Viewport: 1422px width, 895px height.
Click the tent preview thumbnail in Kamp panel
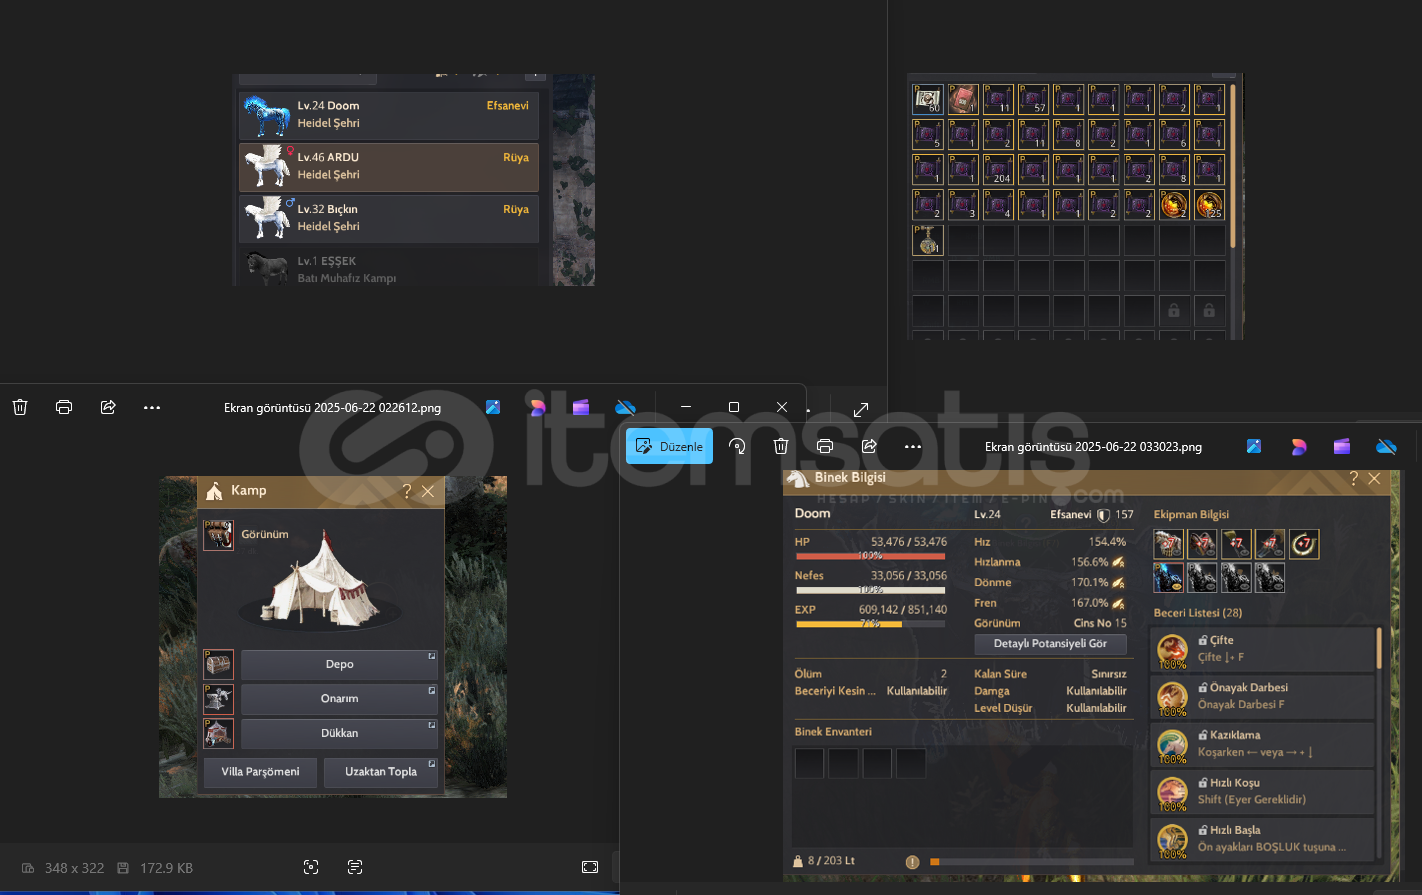pos(321,582)
